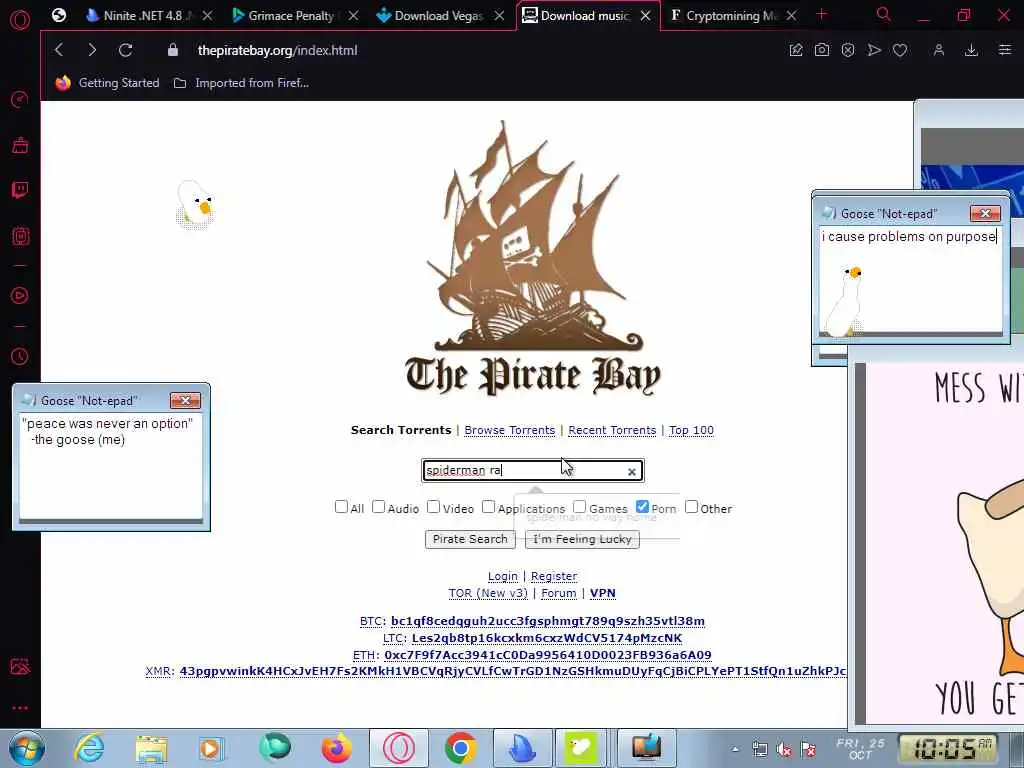The width and height of the screenshot is (1024, 768).
Task: Click the LTC donation address link
Action: (547, 638)
